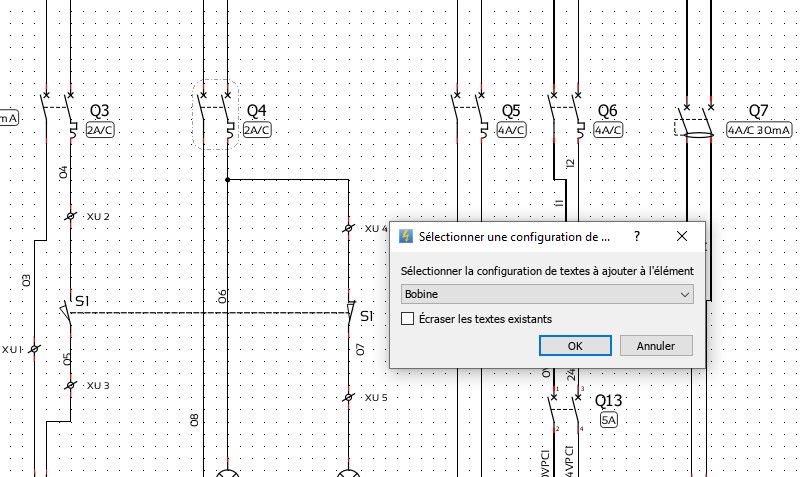Click the Q5 breaker symbol
Image resolution: width=803 pixels, height=477 pixels.
(x=468, y=114)
